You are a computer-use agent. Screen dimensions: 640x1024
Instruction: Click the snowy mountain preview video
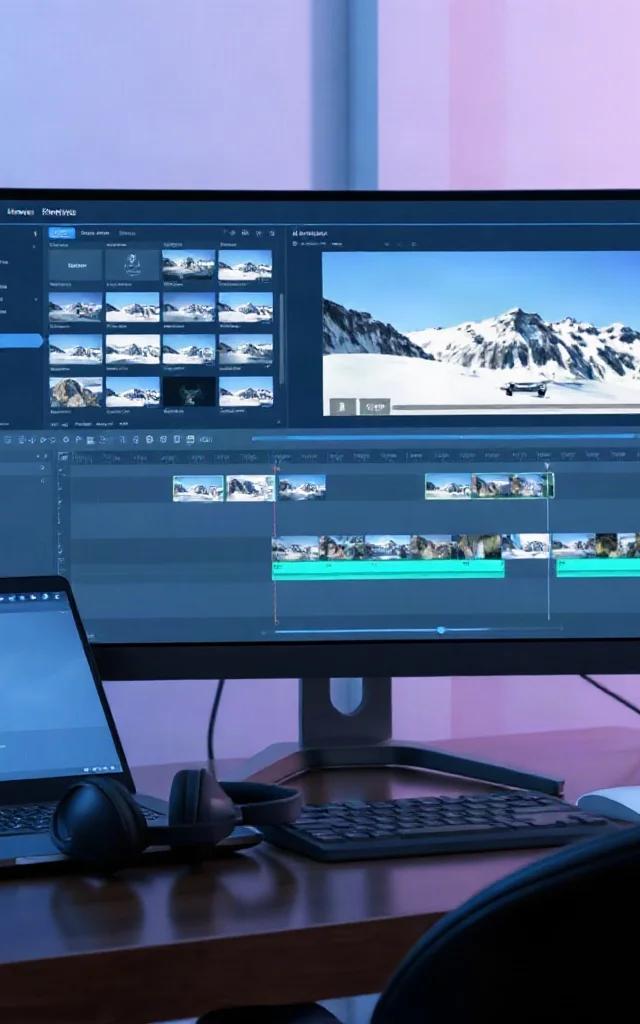pos(481,333)
